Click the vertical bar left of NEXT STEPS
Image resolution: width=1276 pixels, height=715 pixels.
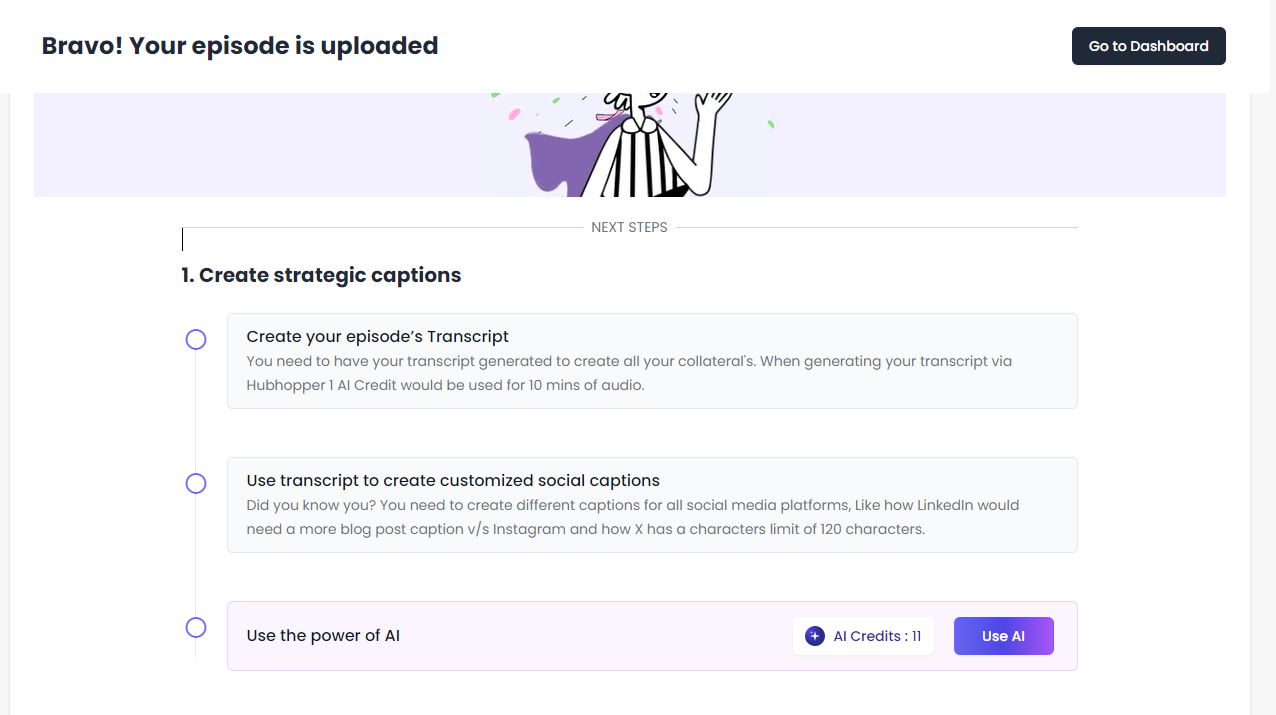coord(182,239)
